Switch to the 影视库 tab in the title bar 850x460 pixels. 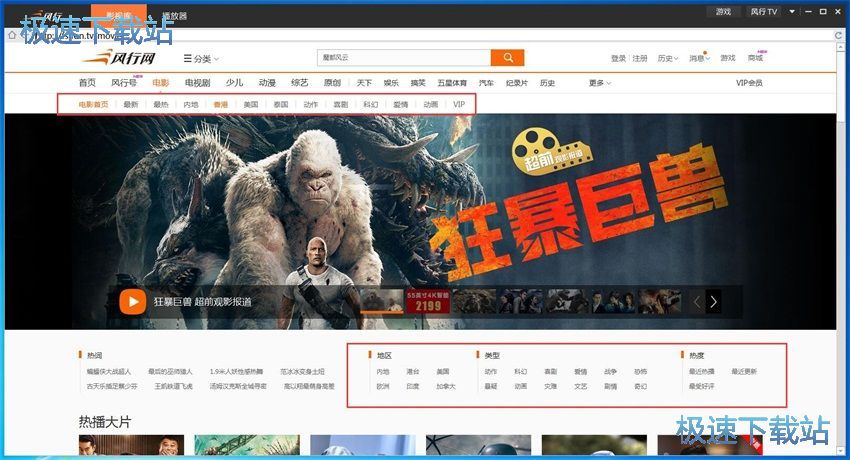click(119, 16)
